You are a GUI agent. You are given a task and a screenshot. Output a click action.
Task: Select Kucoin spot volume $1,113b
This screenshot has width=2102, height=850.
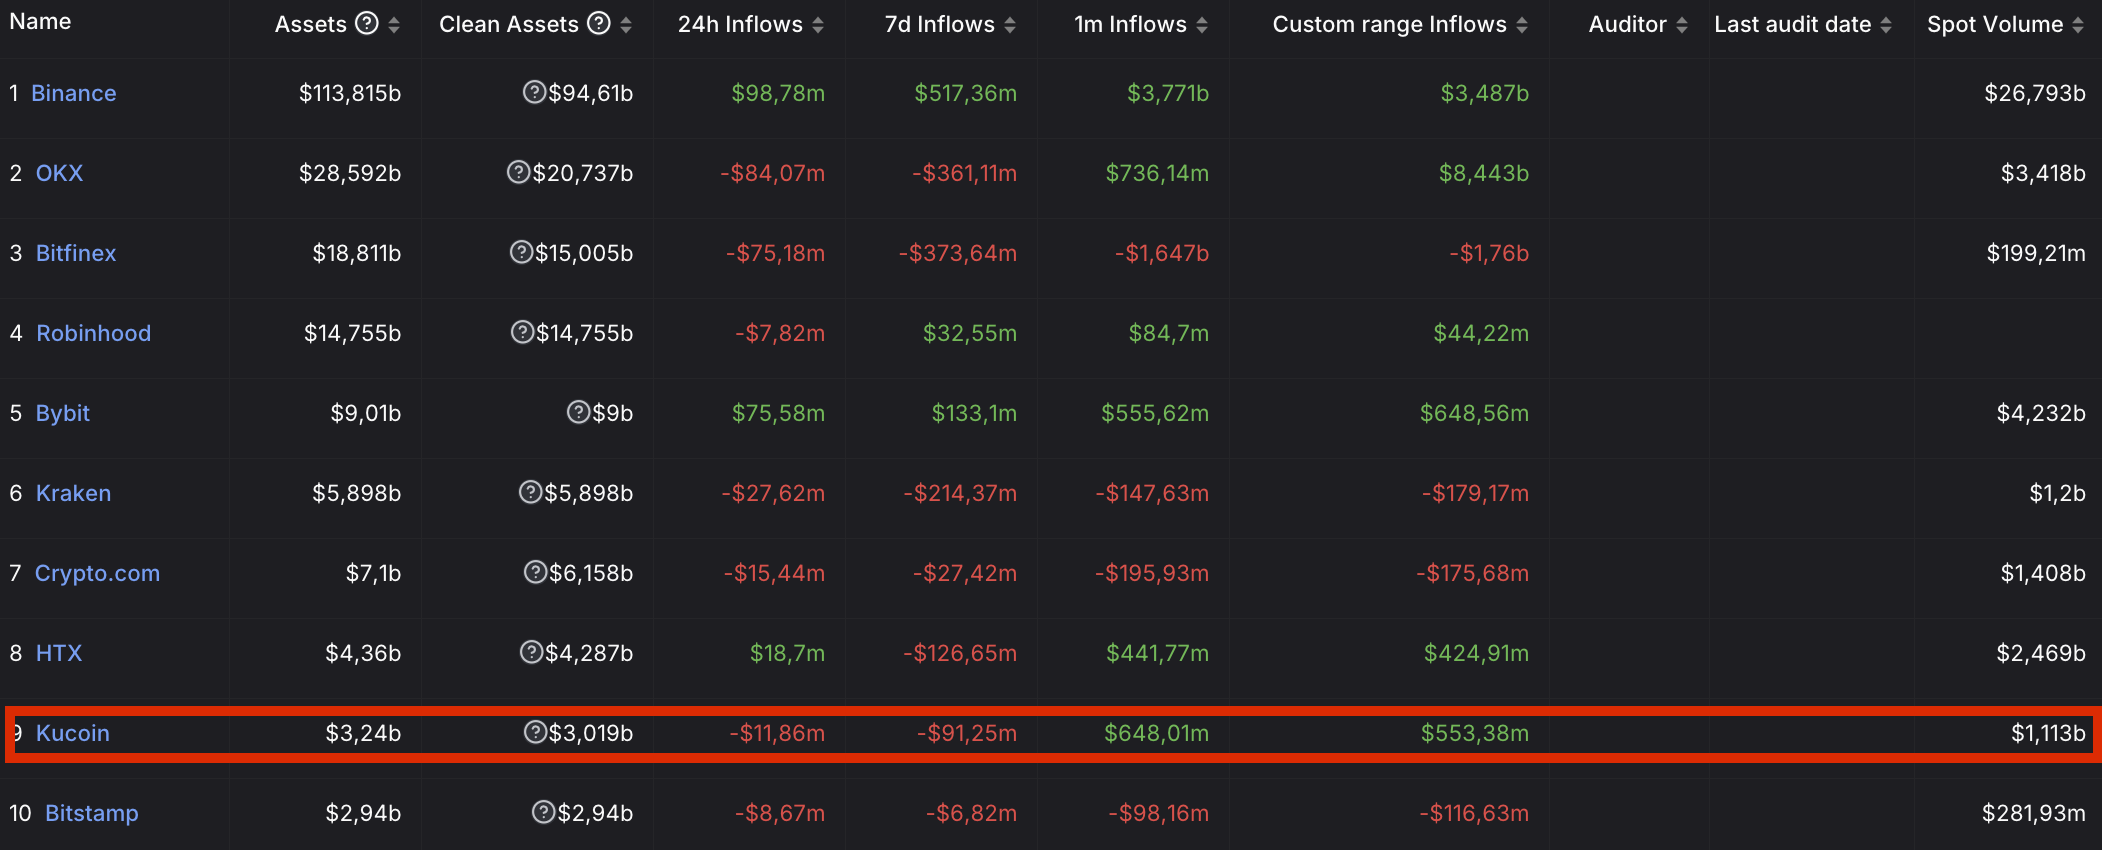[x=2049, y=733]
